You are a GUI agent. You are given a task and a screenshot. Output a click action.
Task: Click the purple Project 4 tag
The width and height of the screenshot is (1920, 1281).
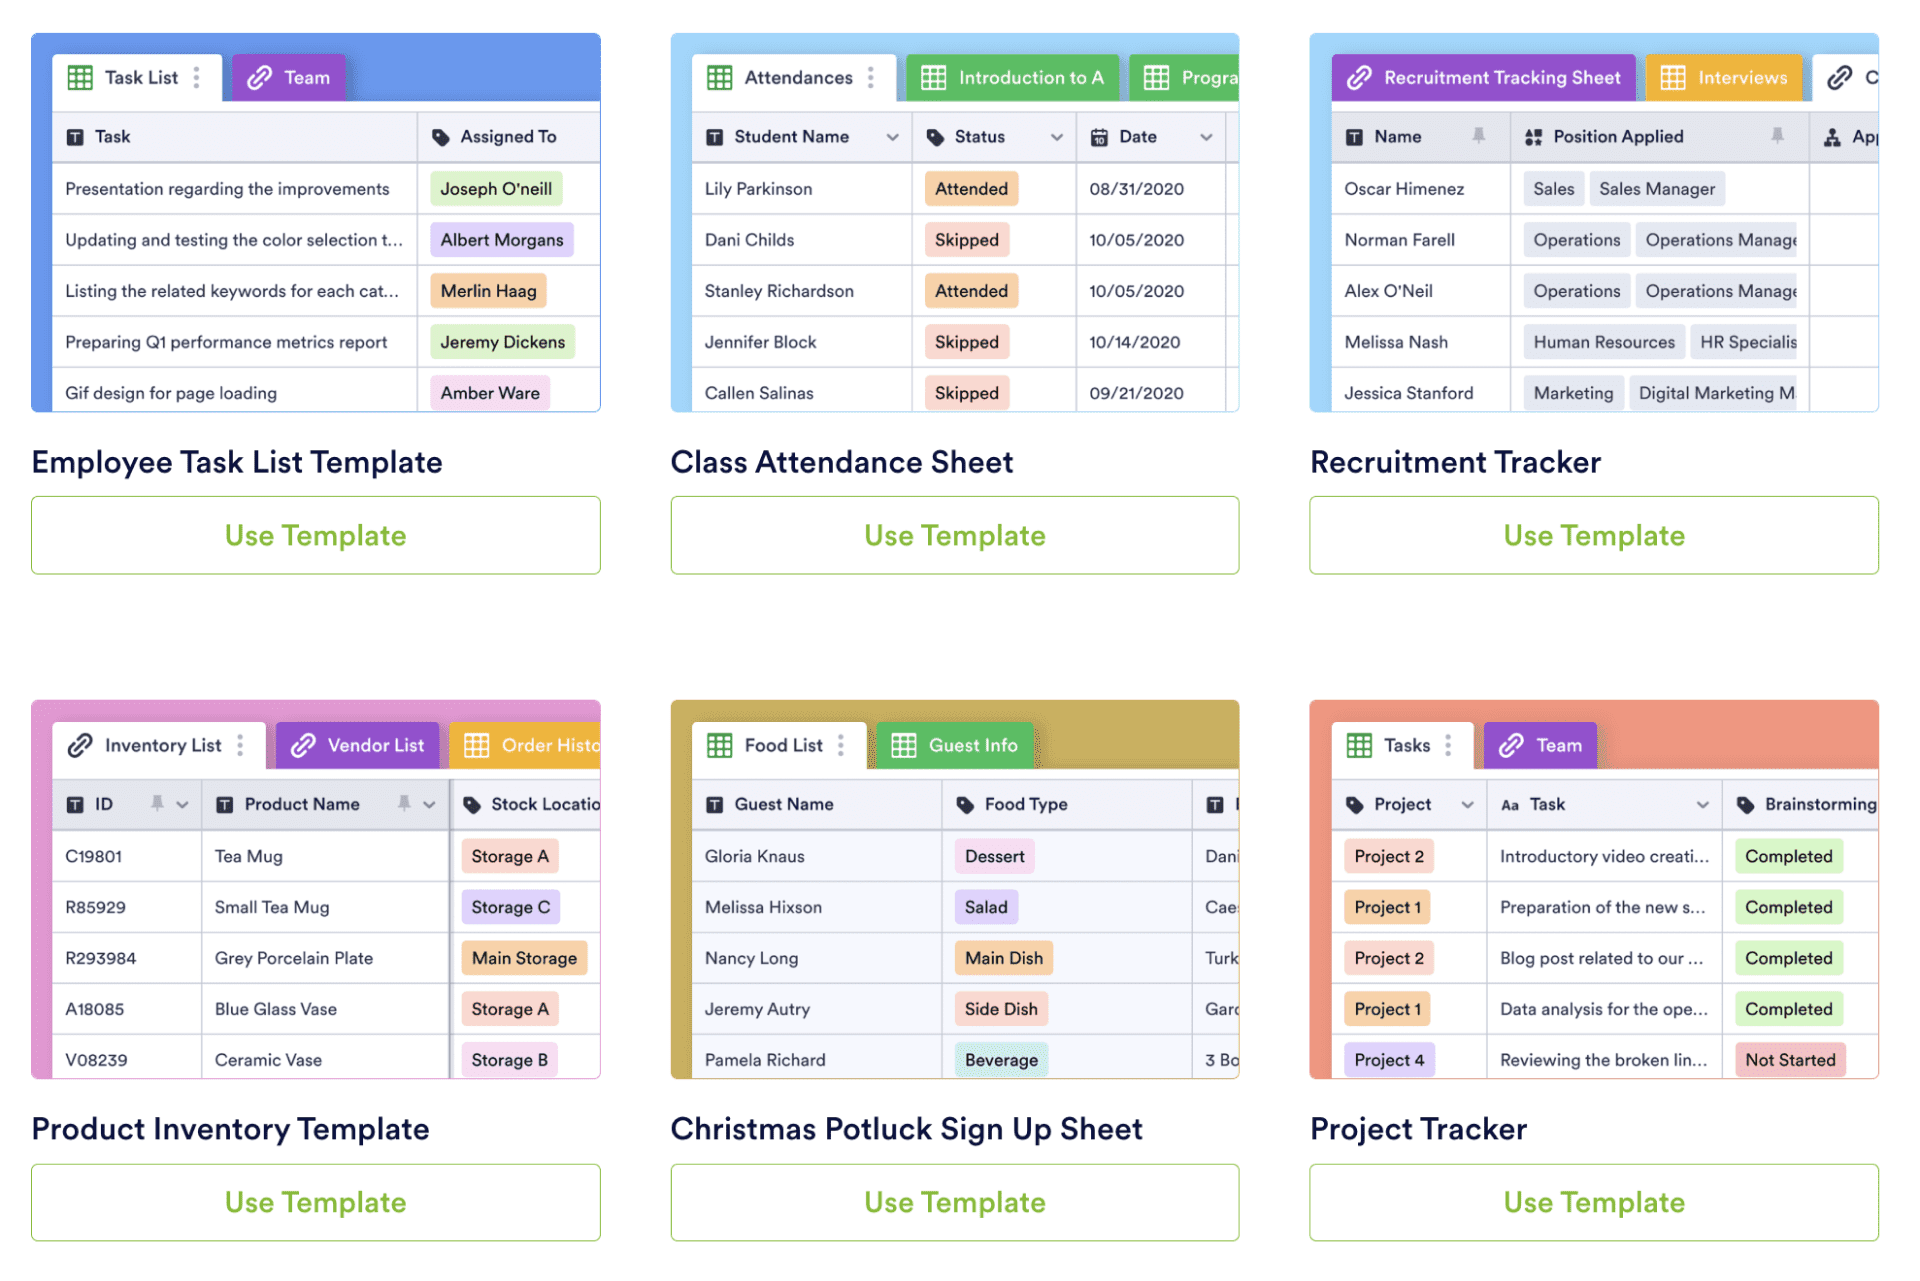1389,1060
